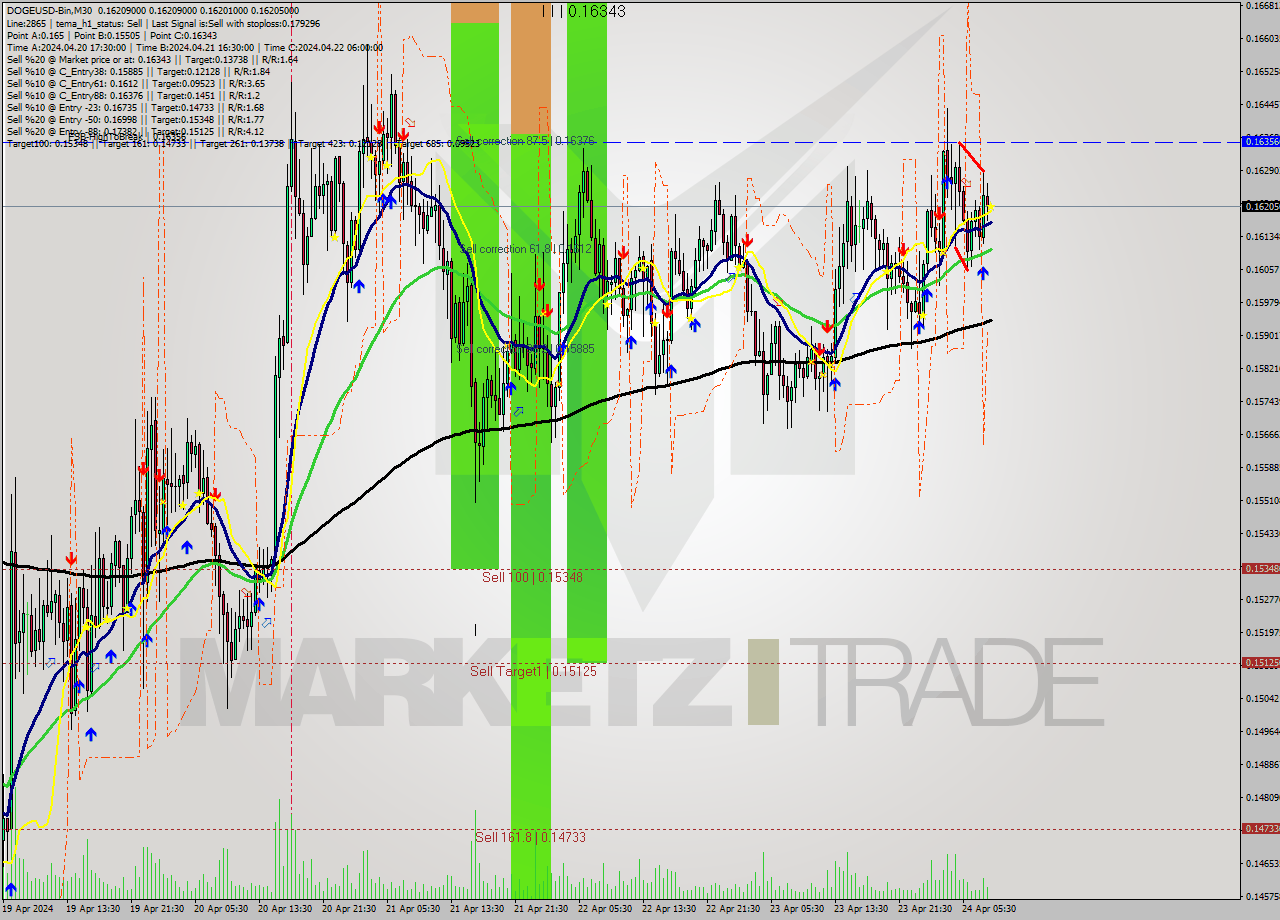Select the 0.15666 price axis value
The image size is (1280, 920).
1262,434
